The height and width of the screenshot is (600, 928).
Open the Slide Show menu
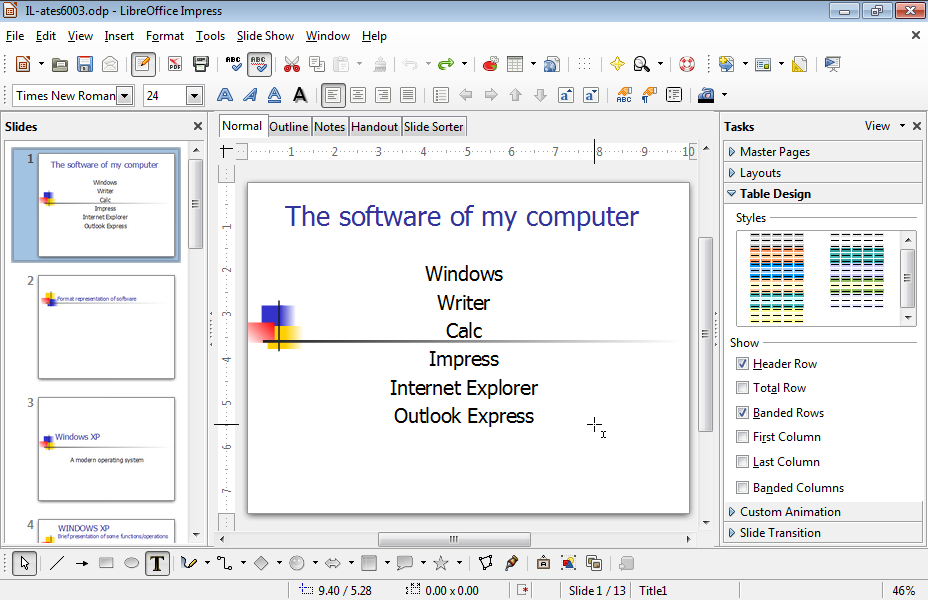click(265, 36)
